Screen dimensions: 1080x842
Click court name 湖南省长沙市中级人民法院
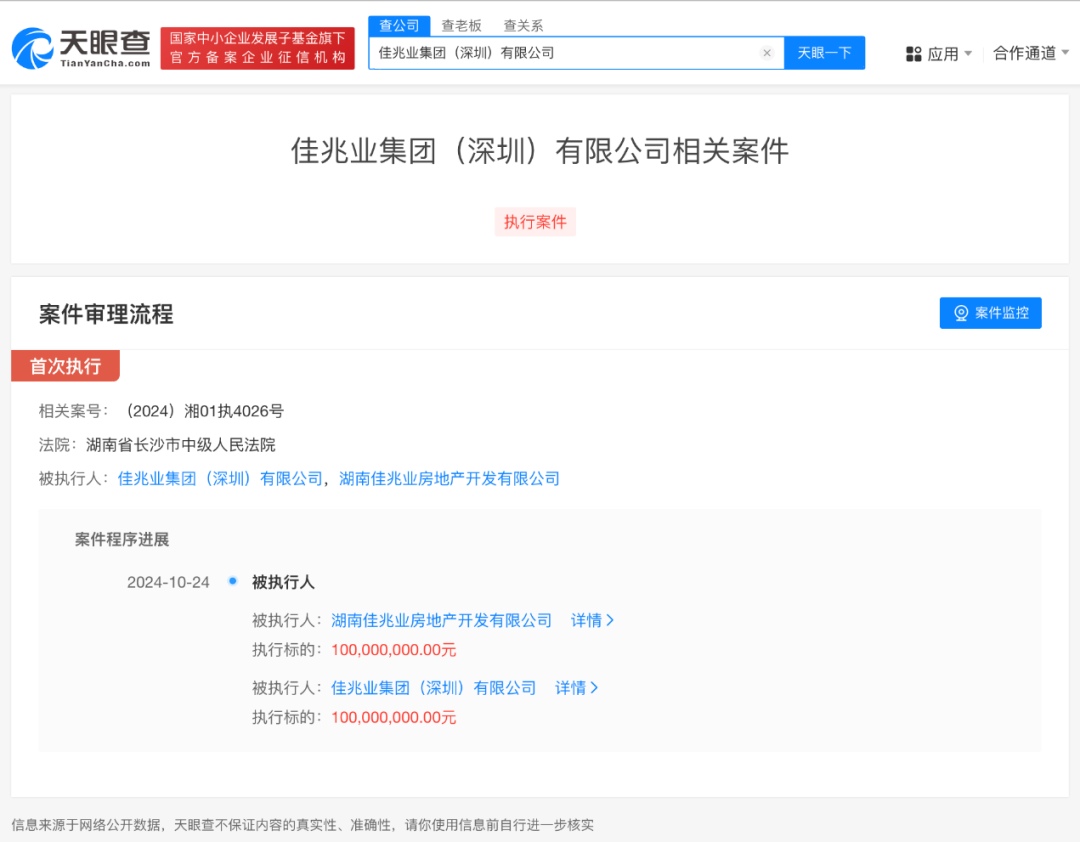coord(180,445)
